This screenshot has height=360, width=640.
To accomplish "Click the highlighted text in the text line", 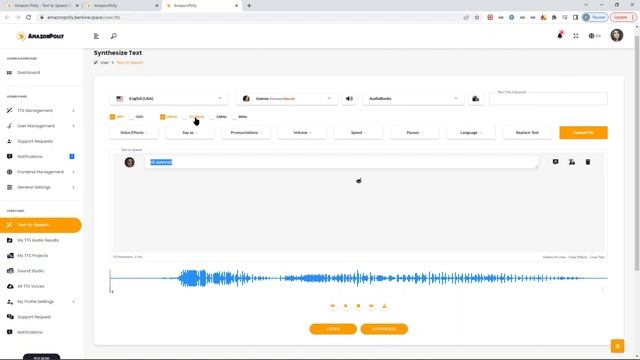I will [161, 162].
